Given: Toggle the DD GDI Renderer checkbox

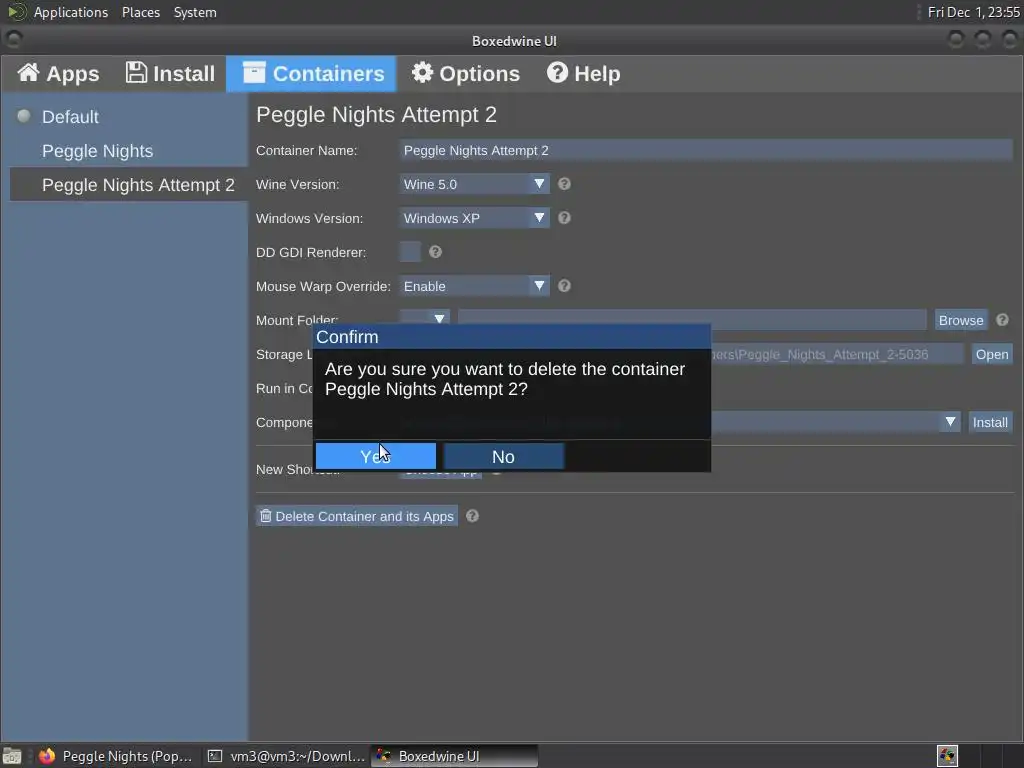Looking at the screenshot, I should click(x=410, y=252).
